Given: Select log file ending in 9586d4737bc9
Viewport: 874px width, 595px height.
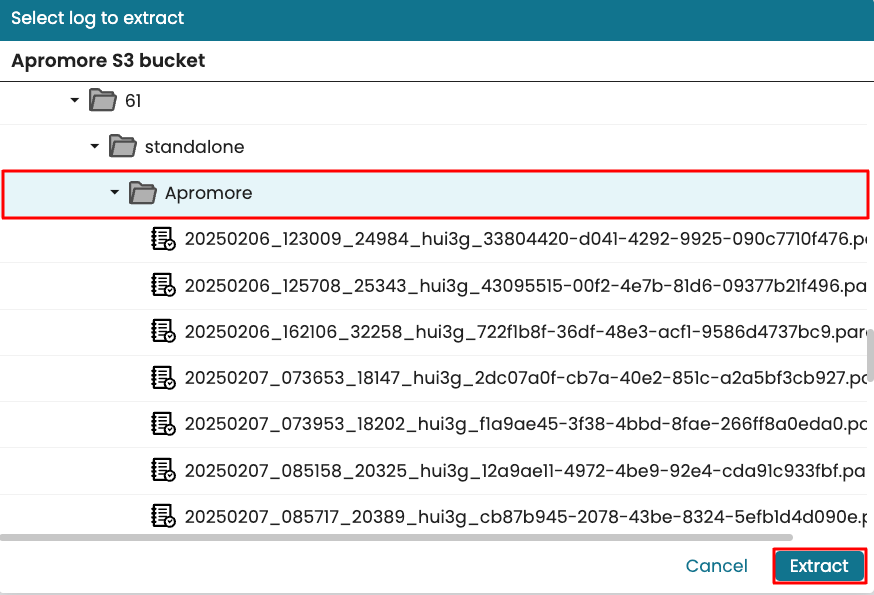Looking at the screenshot, I should coord(520,331).
